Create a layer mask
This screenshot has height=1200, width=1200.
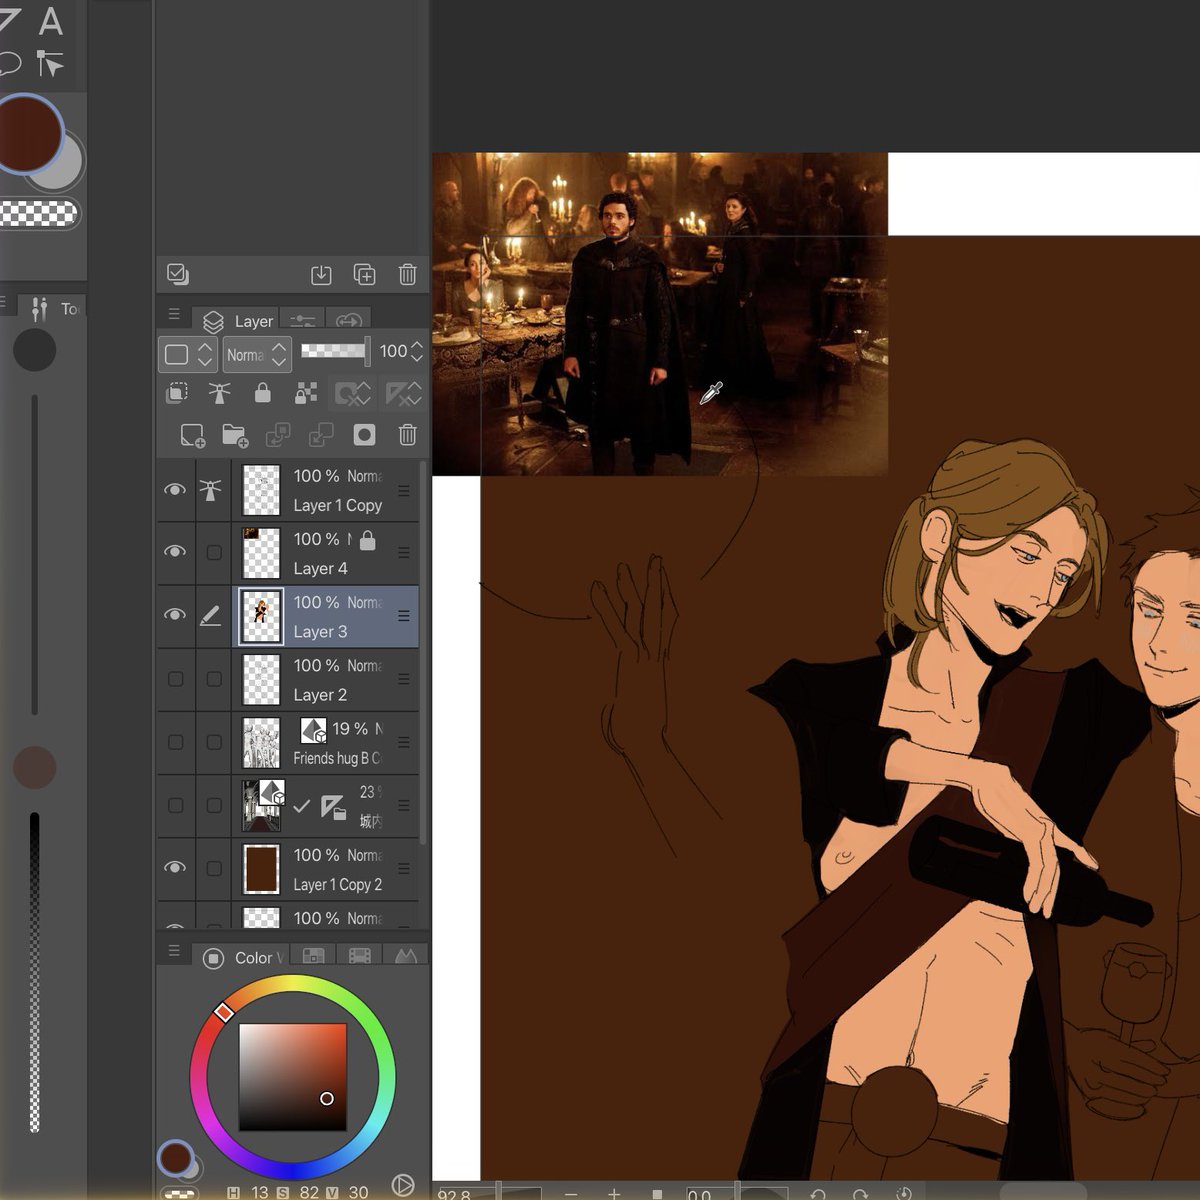[365, 435]
